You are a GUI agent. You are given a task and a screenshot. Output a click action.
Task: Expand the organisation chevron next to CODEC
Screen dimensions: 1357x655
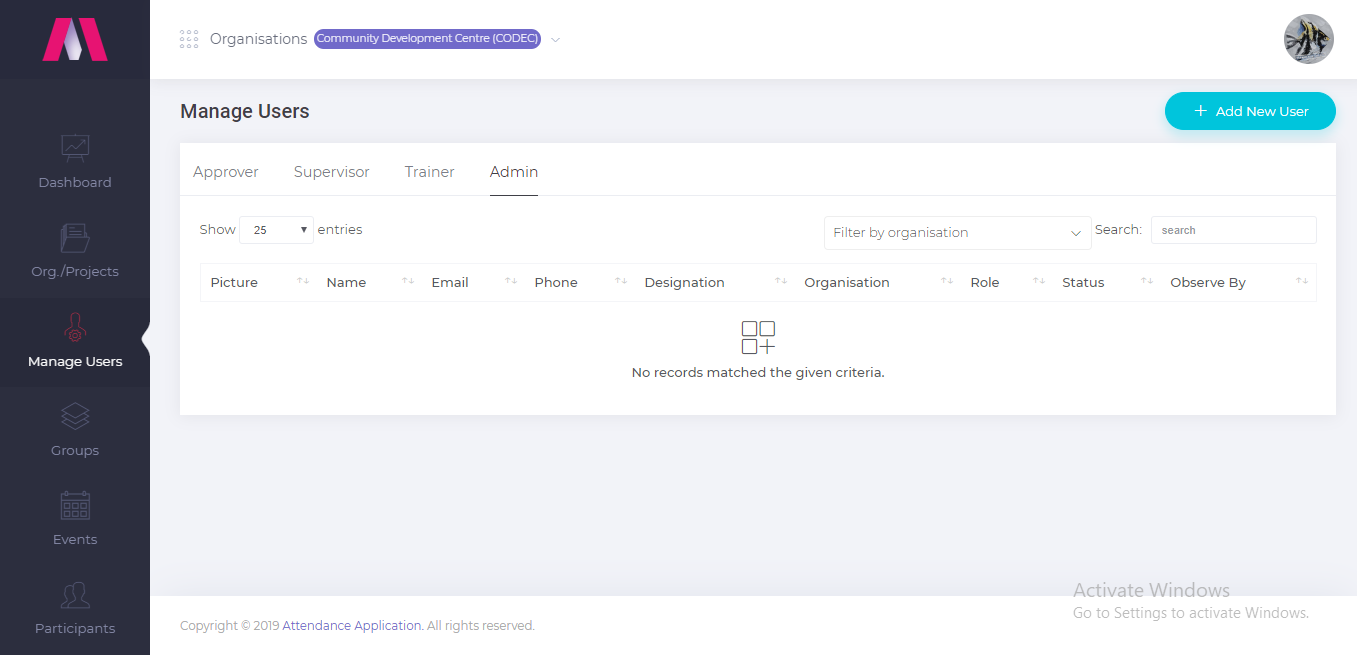556,40
